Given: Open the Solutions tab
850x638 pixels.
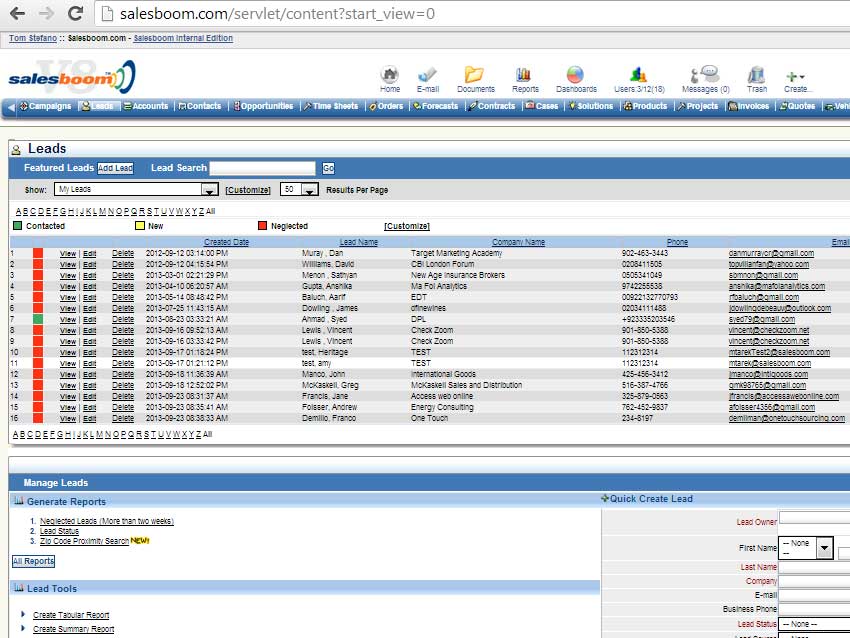Looking at the screenshot, I should (591, 106).
